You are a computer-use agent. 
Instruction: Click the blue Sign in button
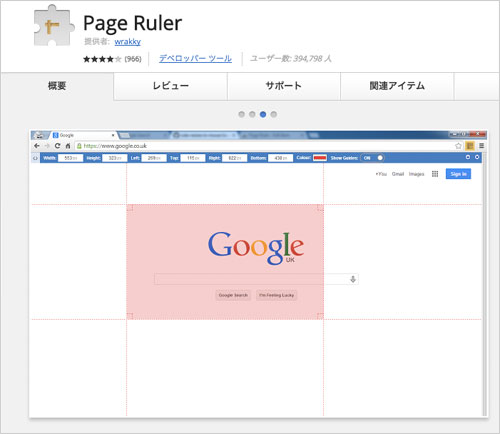click(458, 174)
